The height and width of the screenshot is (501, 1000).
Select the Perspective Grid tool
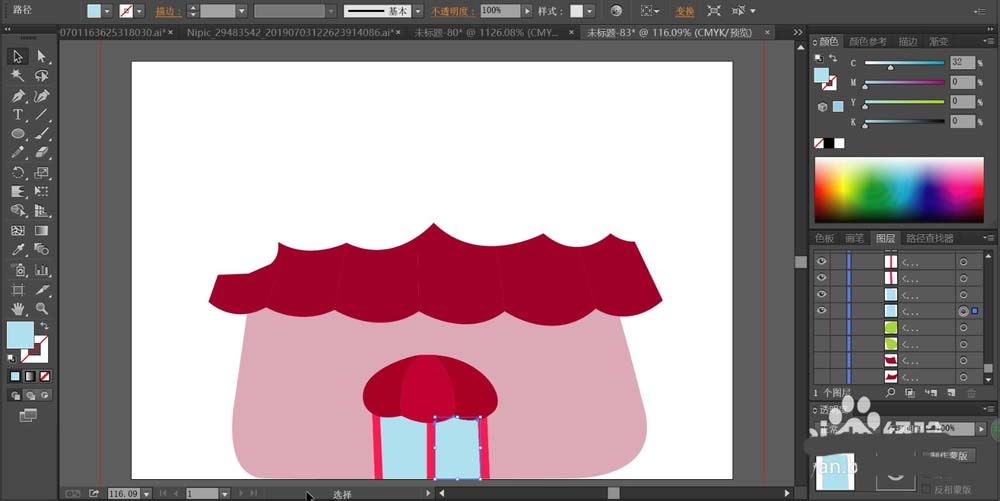click(x=42, y=211)
